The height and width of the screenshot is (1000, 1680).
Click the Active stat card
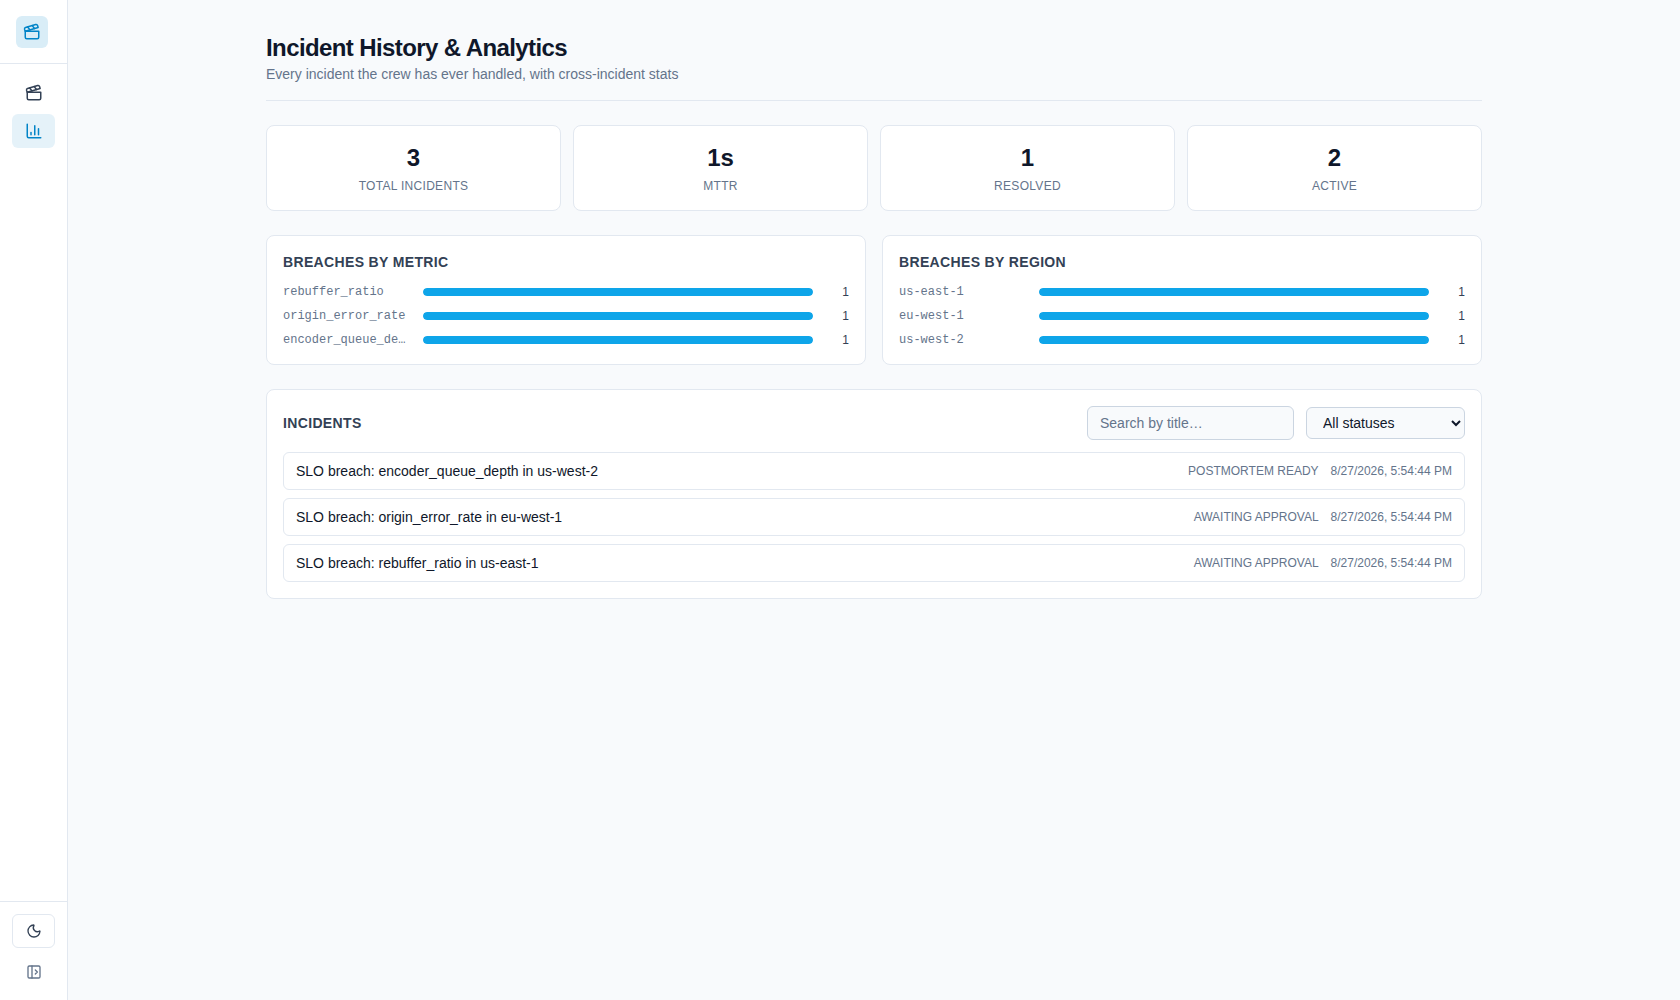(x=1334, y=168)
